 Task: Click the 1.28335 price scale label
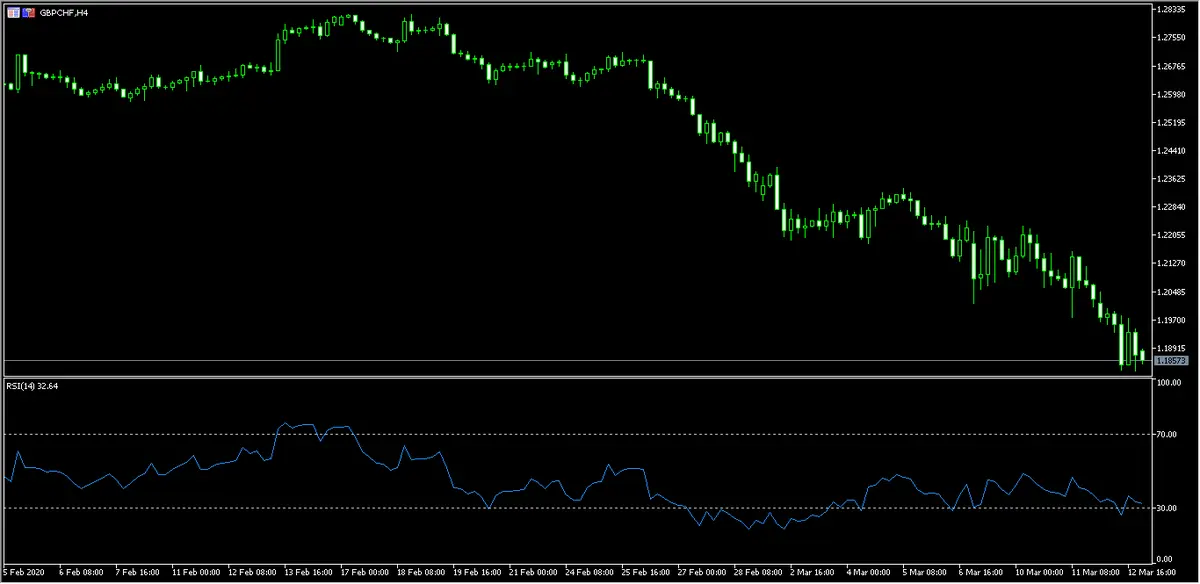tap(1170, 9)
